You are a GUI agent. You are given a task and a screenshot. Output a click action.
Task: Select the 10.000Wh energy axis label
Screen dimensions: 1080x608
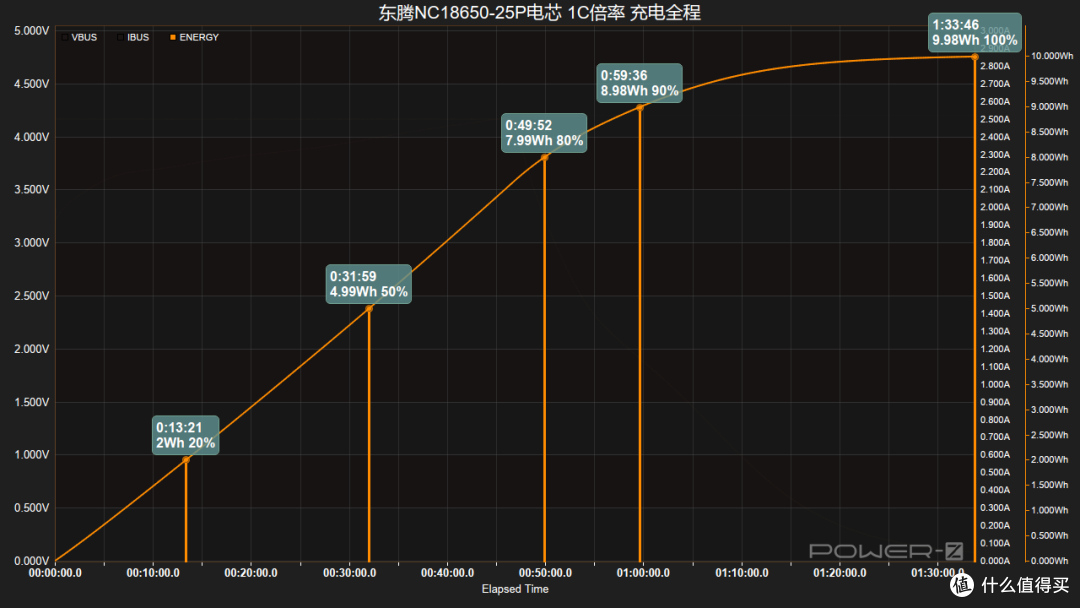[x=1052, y=56]
